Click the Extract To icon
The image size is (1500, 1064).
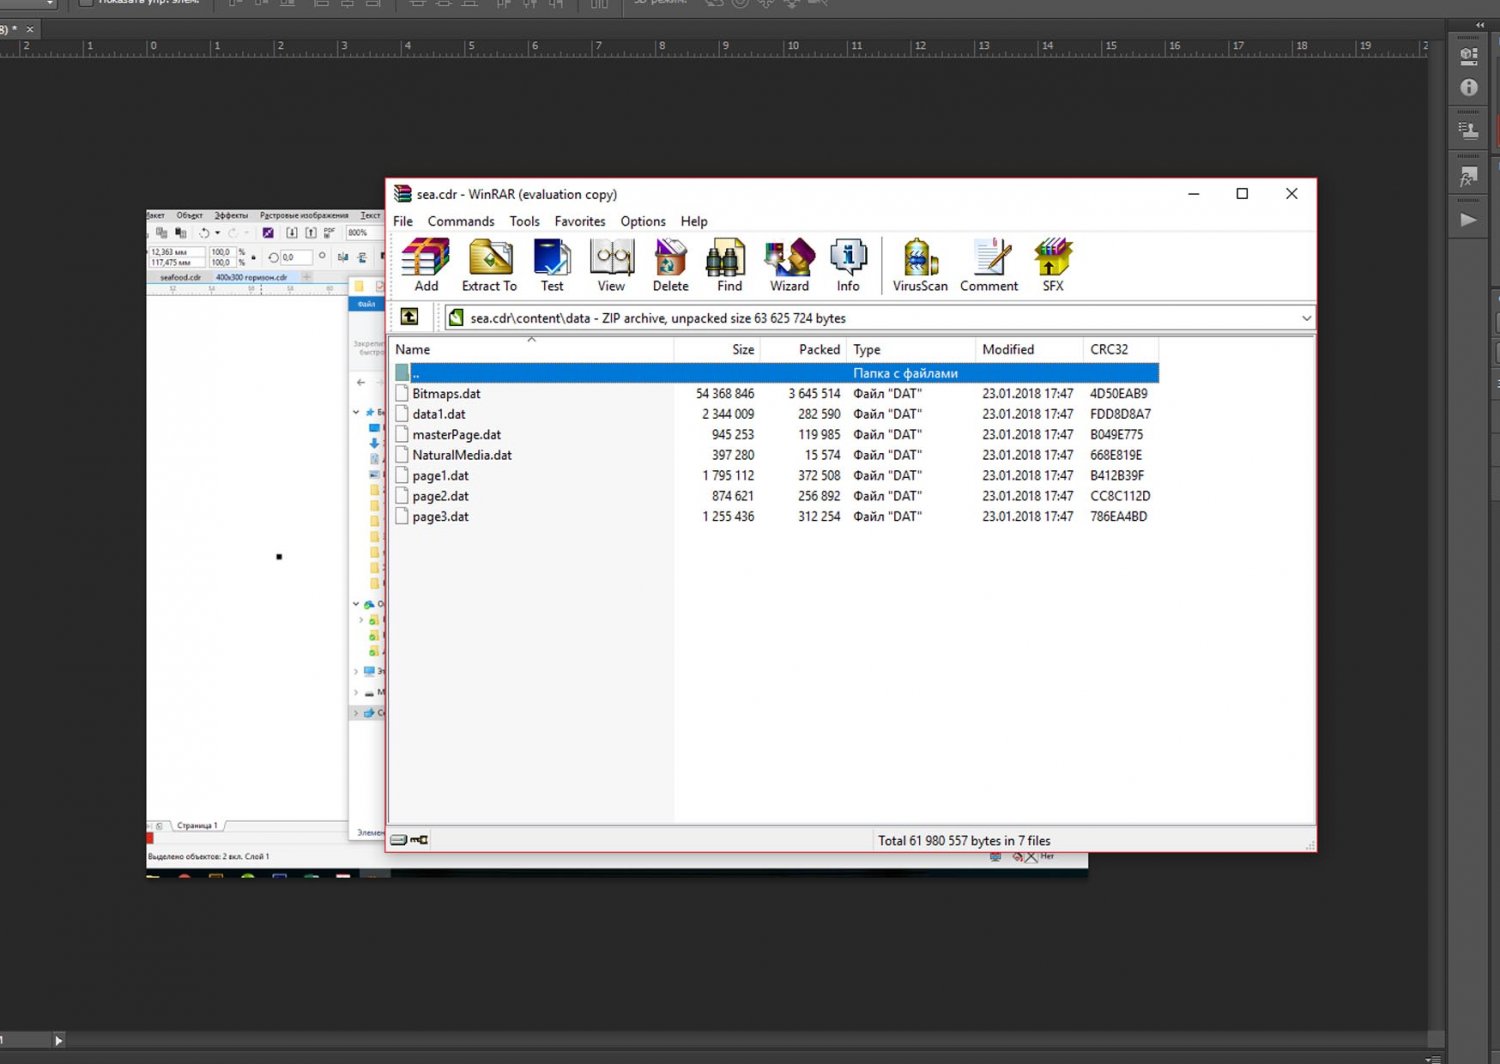[489, 264]
